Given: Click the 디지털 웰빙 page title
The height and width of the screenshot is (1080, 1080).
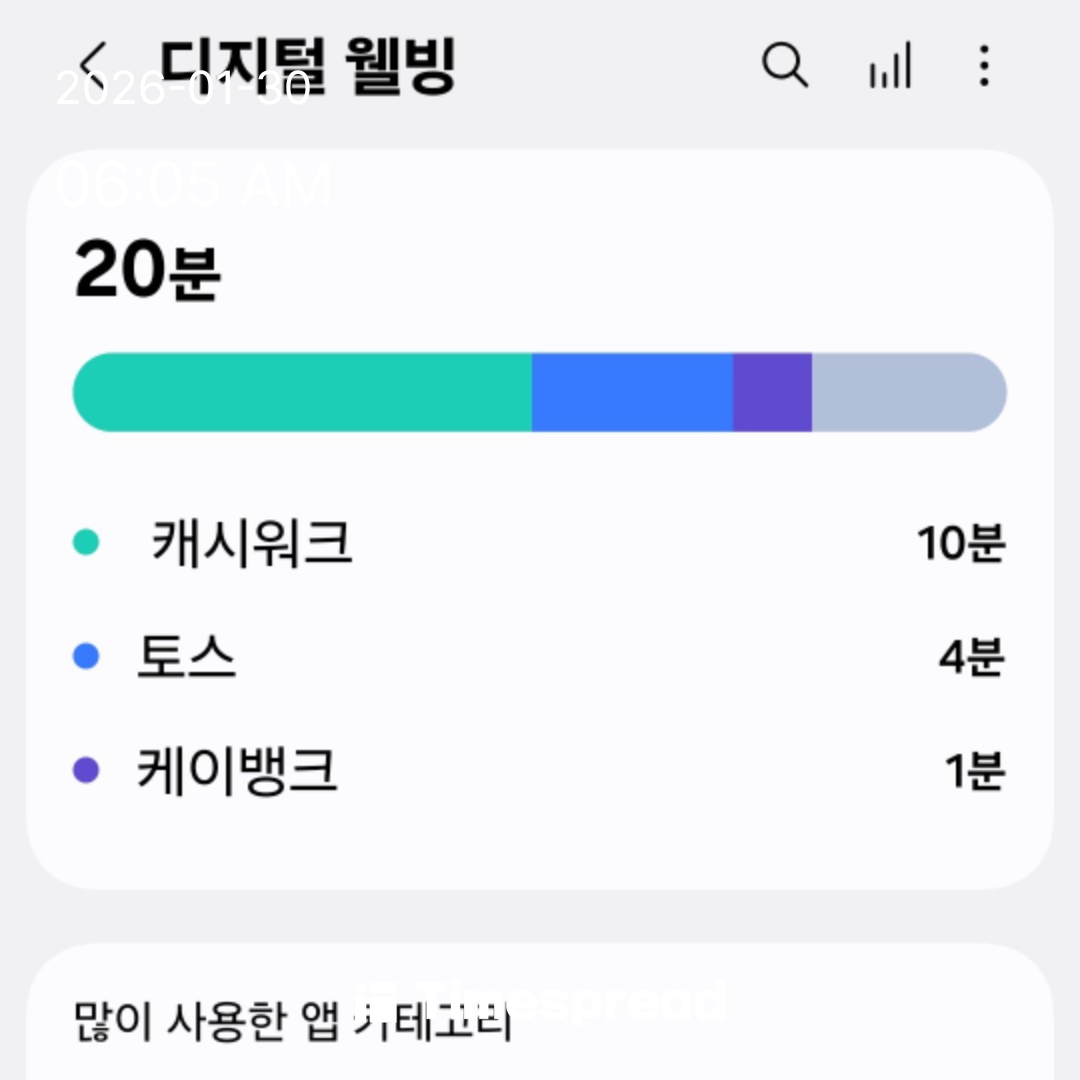Looking at the screenshot, I should click(308, 66).
